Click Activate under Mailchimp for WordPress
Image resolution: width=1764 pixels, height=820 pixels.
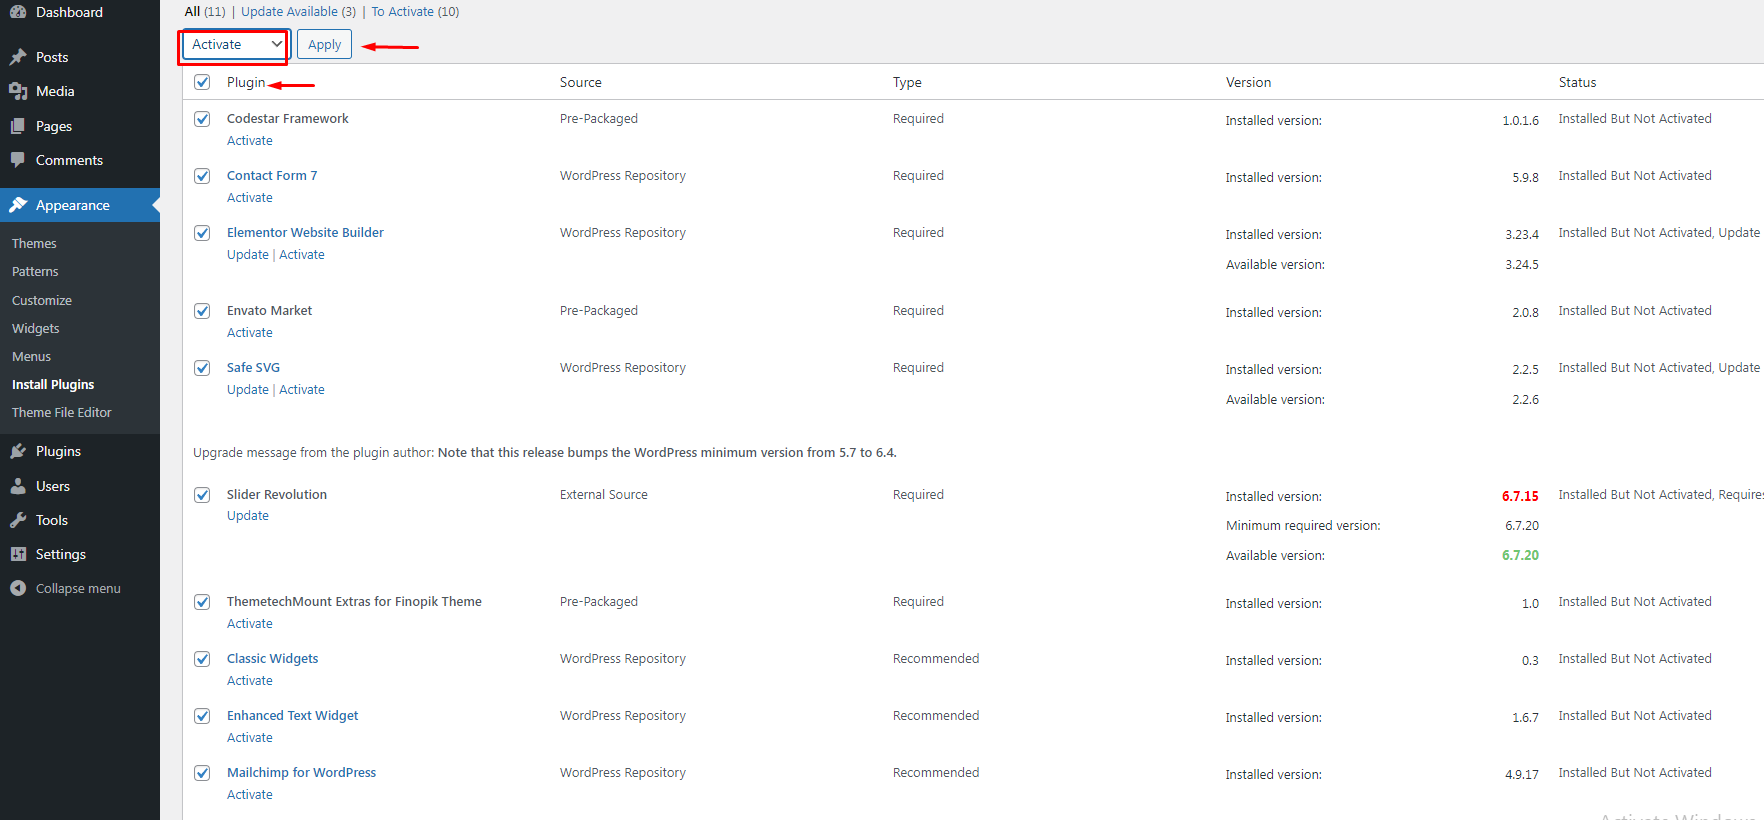(x=250, y=795)
